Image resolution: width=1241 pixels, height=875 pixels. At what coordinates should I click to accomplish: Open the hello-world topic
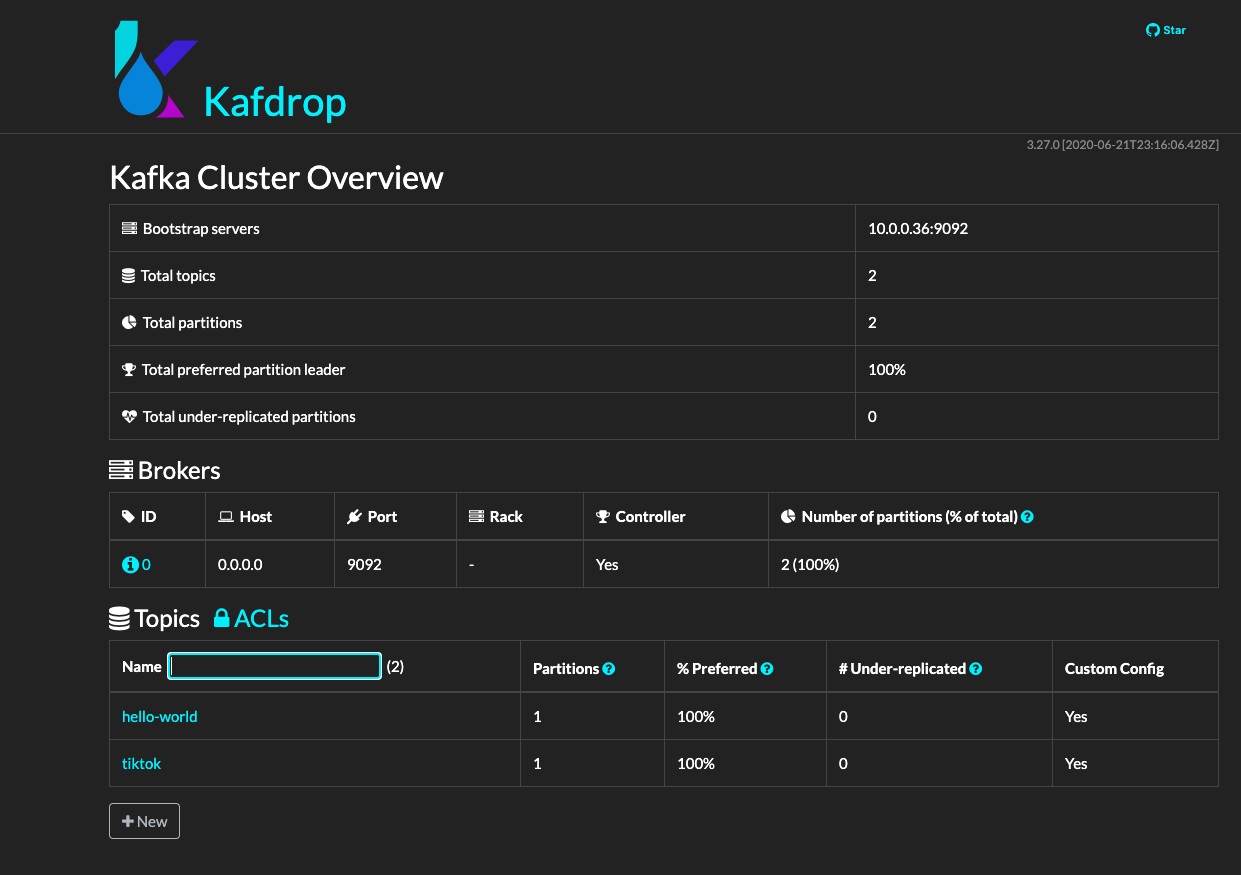pyautogui.click(x=159, y=716)
